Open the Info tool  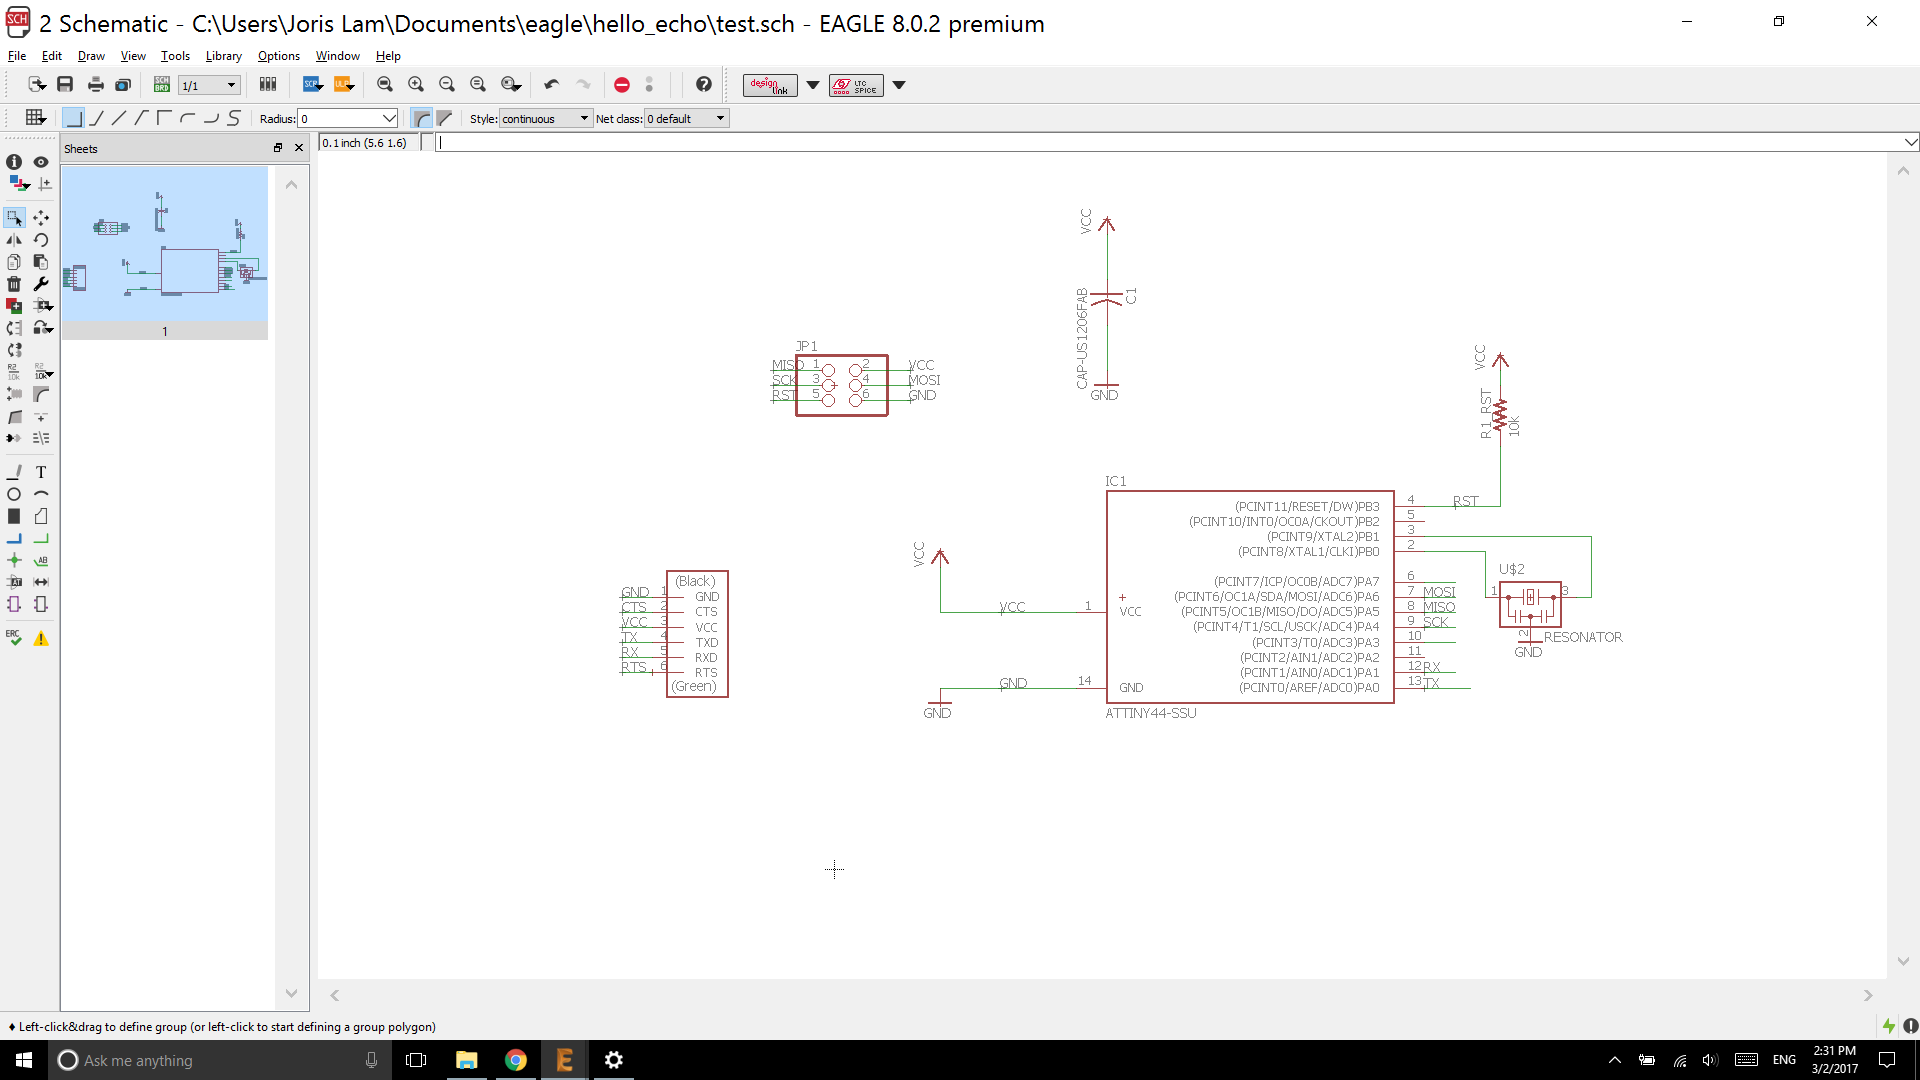[x=14, y=162]
